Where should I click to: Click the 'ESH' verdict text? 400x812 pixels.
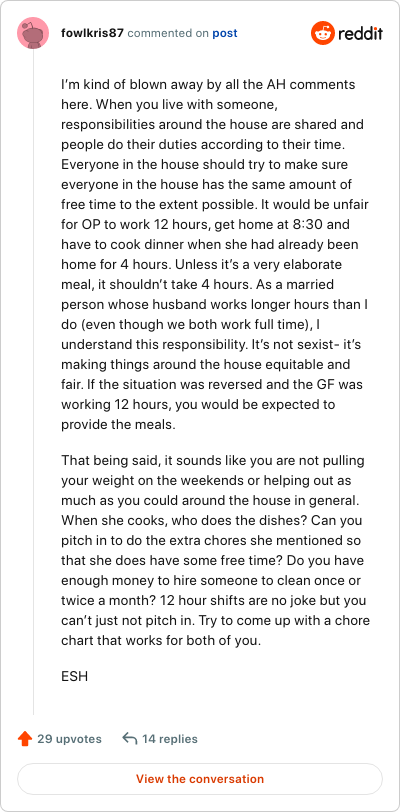pos(74,676)
